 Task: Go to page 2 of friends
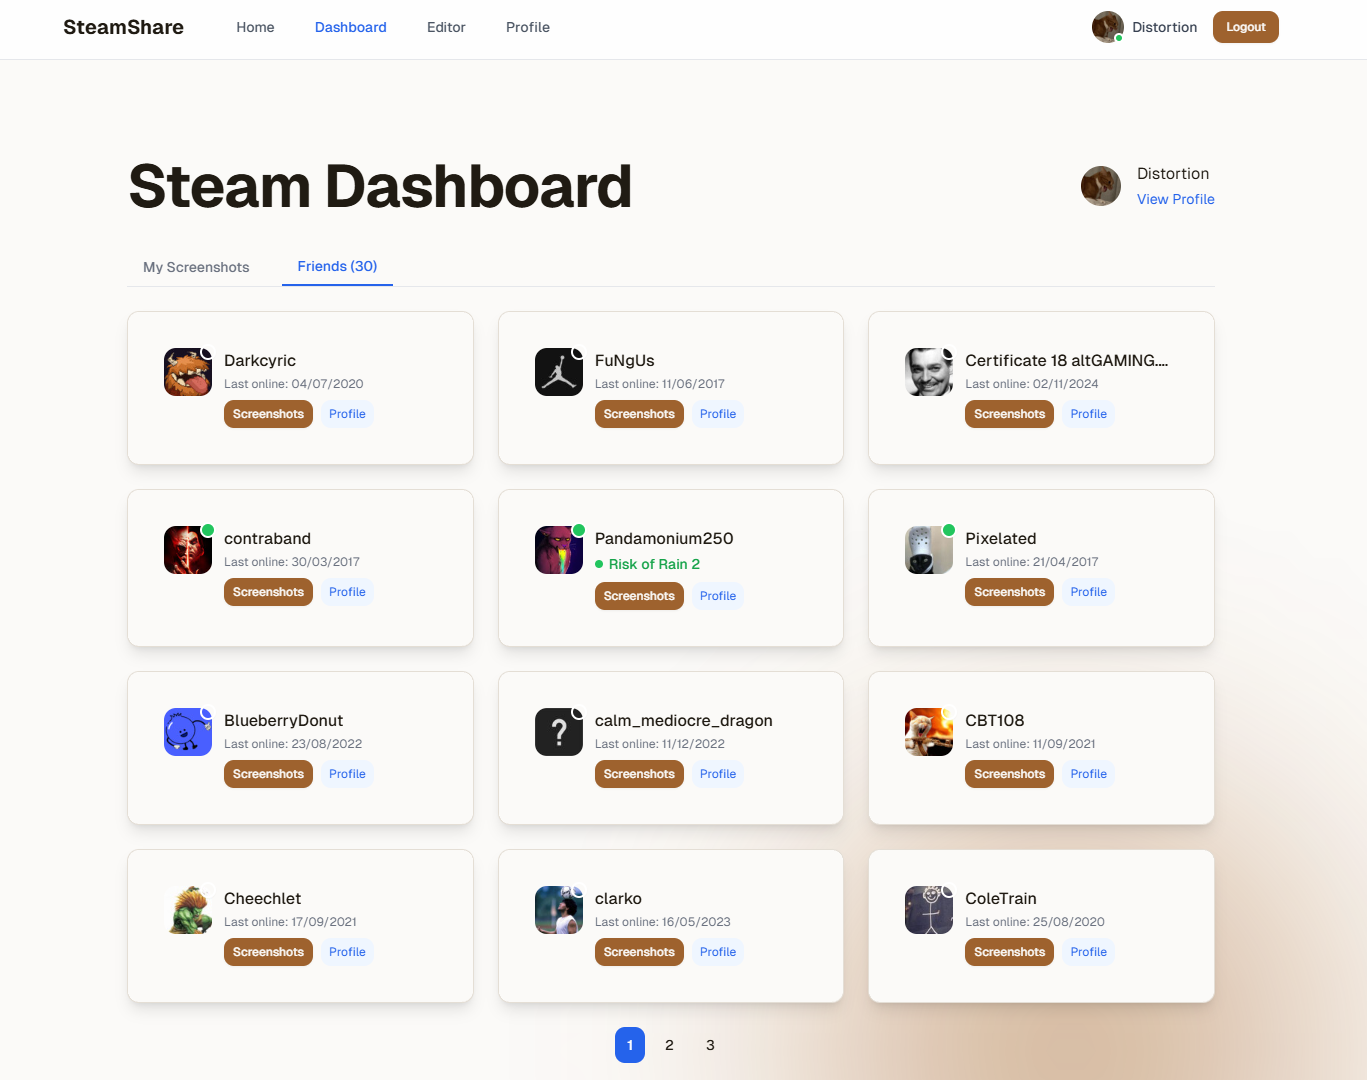tap(669, 1045)
